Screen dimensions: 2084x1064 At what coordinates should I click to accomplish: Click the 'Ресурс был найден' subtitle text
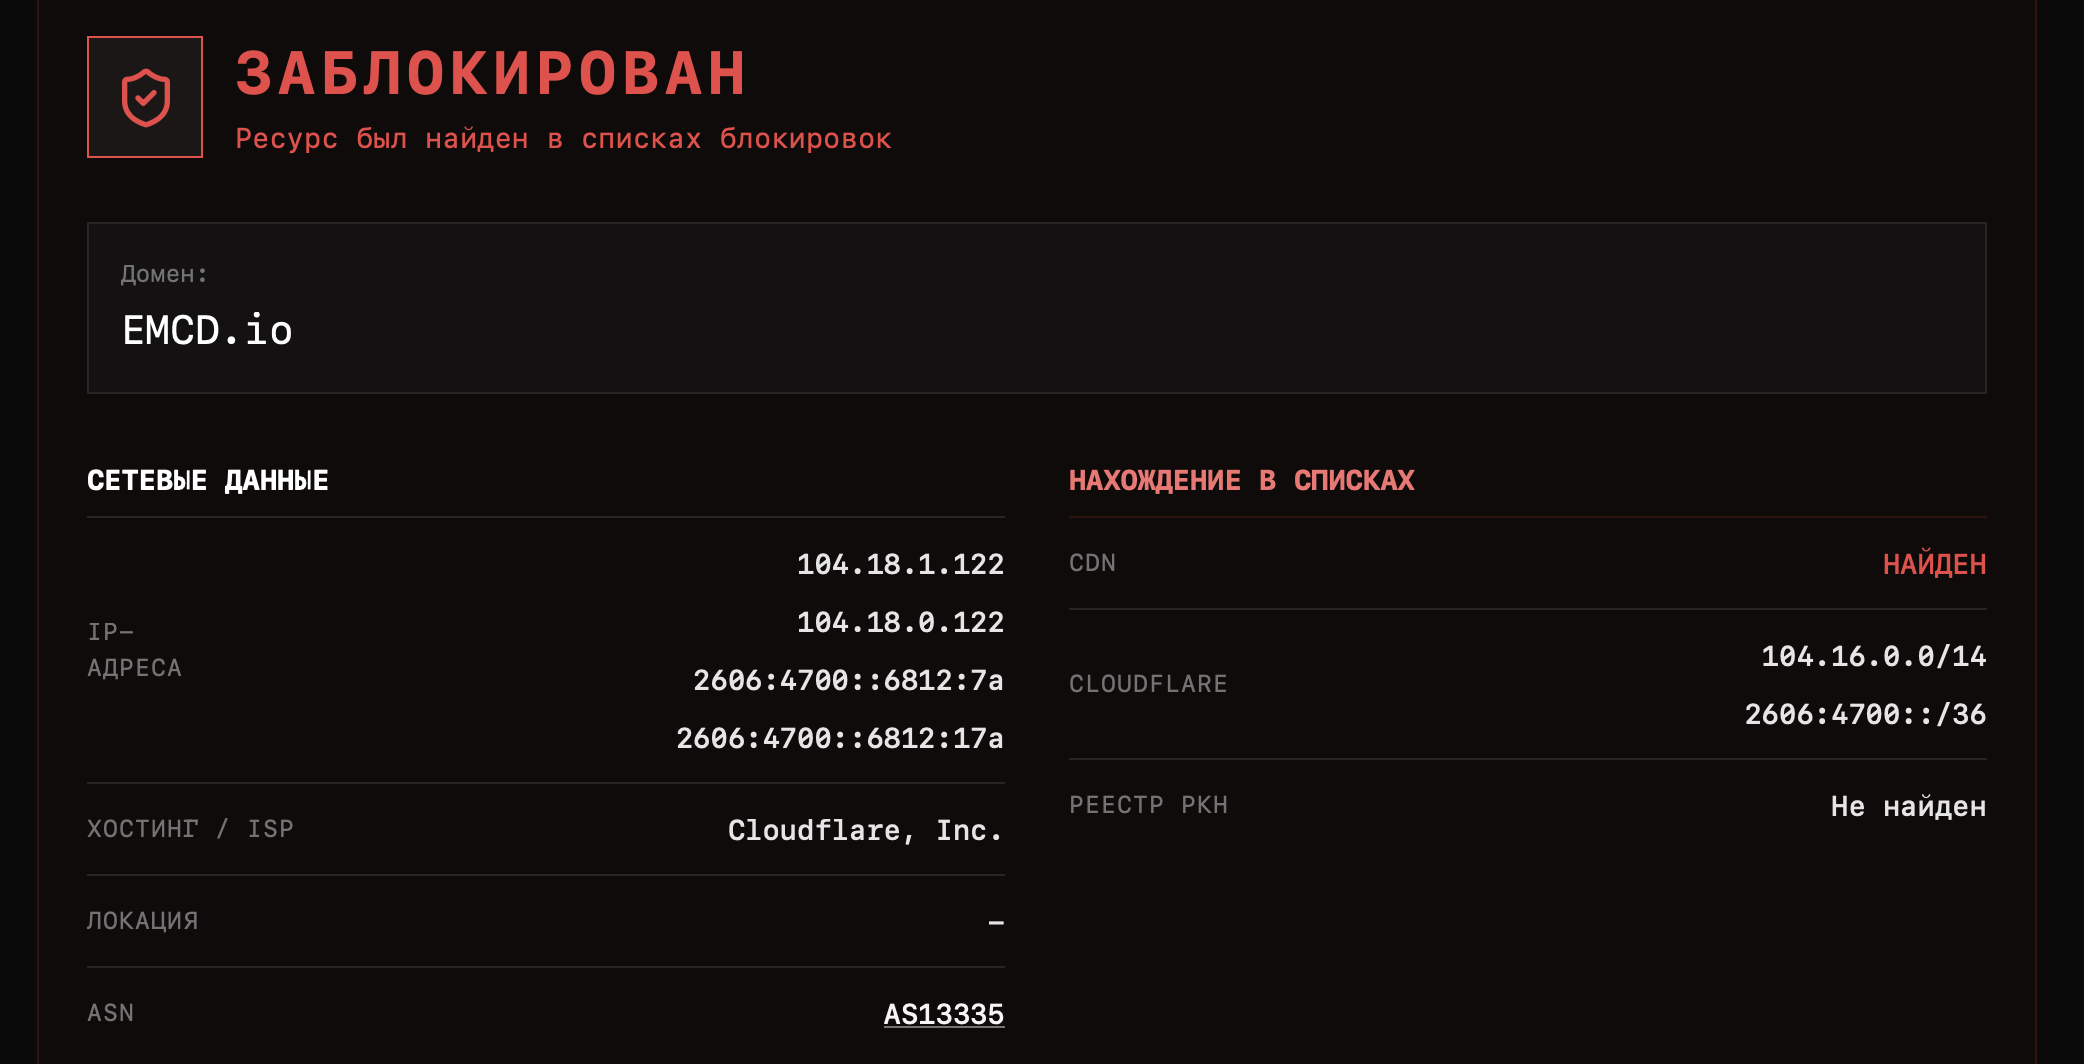tap(563, 139)
